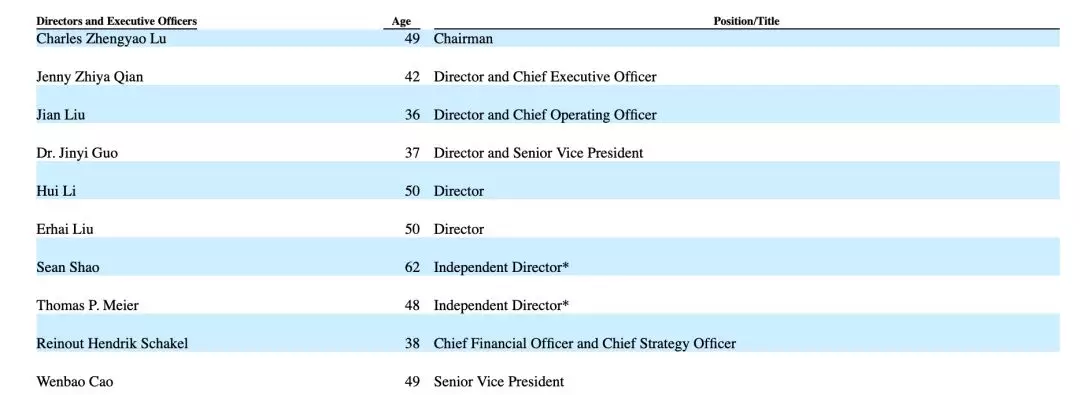Screen dimensions: 1080x395
Task: Click the Directors and Executive Officers header
Action: pyautogui.click(x=116, y=21)
